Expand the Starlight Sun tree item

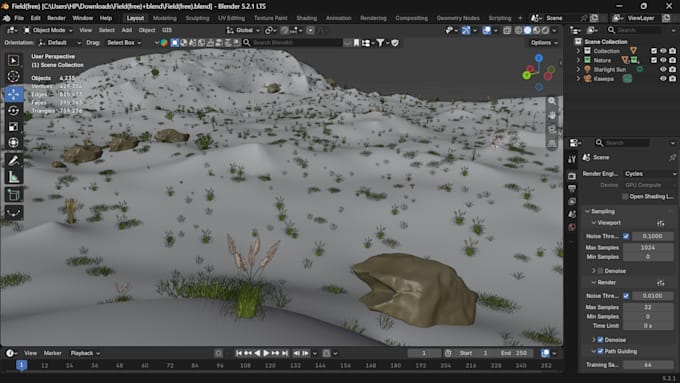(x=578, y=69)
